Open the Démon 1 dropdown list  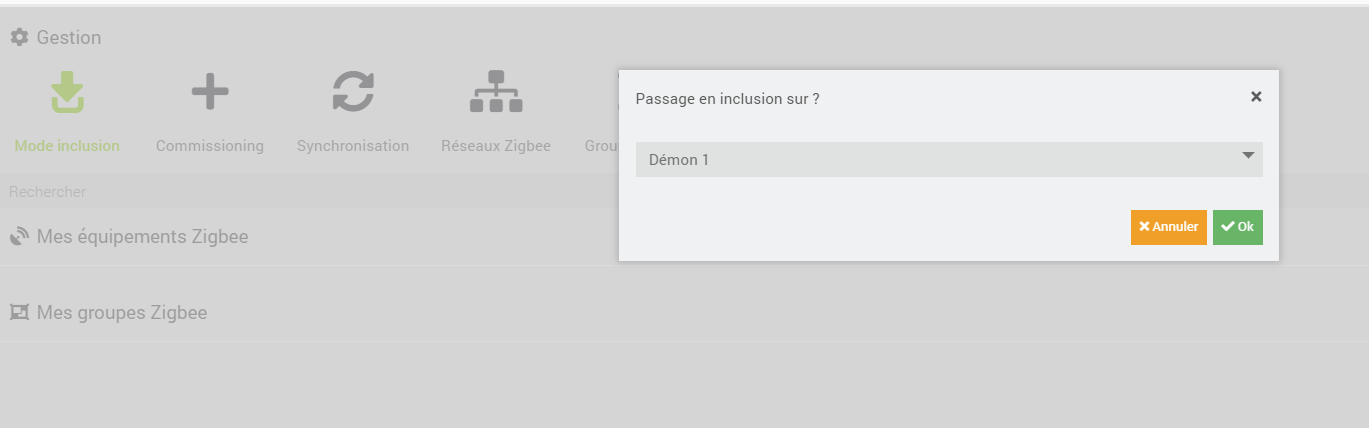(940, 159)
